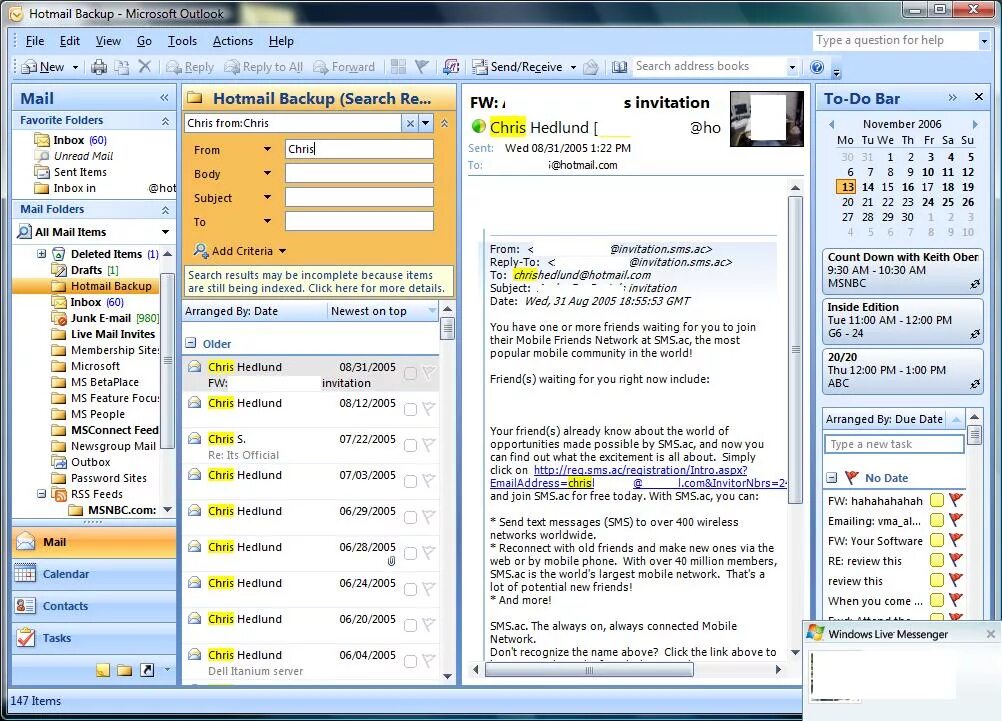The image size is (1002, 721).
Task: Open the File menu
Action: [x=35, y=41]
